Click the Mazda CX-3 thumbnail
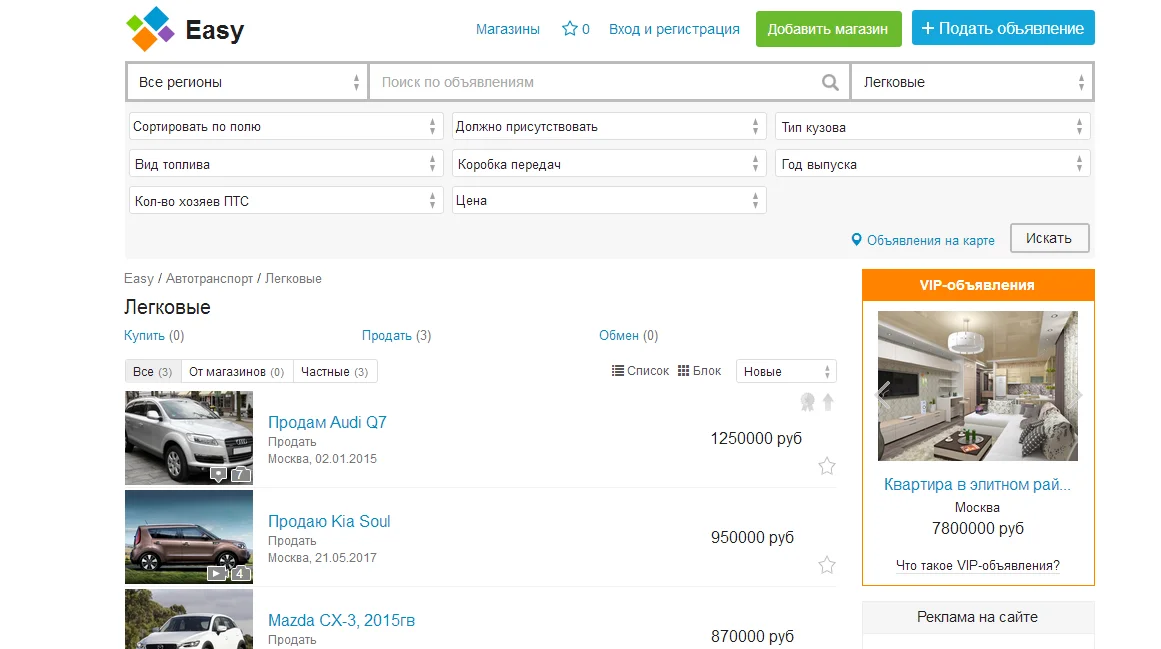 point(189,619)
